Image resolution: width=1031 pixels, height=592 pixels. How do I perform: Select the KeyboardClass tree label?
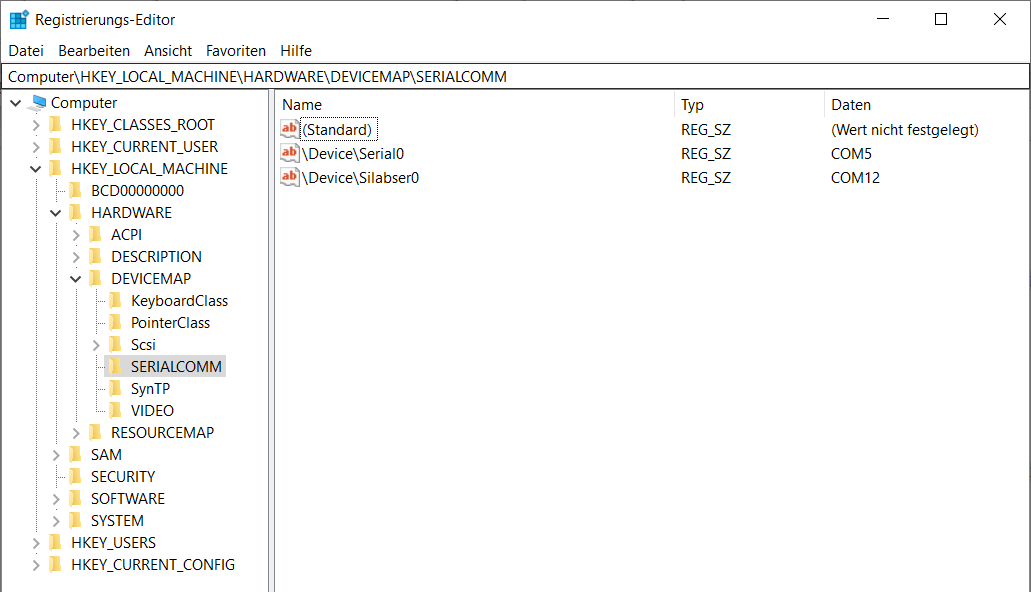(x=180, y=301)
